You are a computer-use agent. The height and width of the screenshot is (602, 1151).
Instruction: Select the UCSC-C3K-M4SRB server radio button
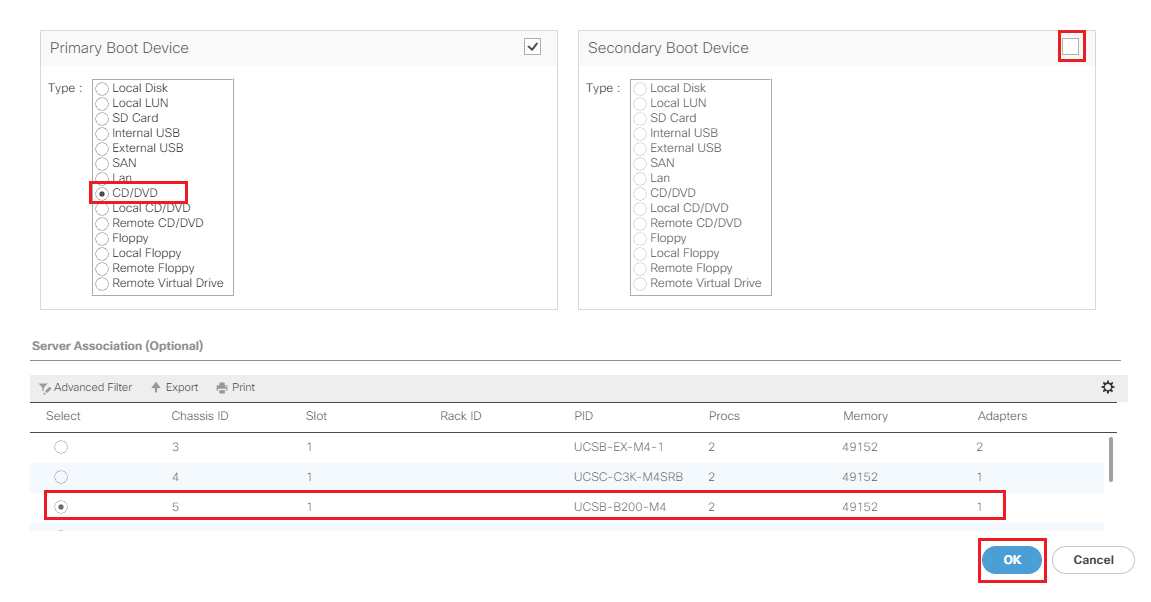pyautogui.click(x=61, y=477)
